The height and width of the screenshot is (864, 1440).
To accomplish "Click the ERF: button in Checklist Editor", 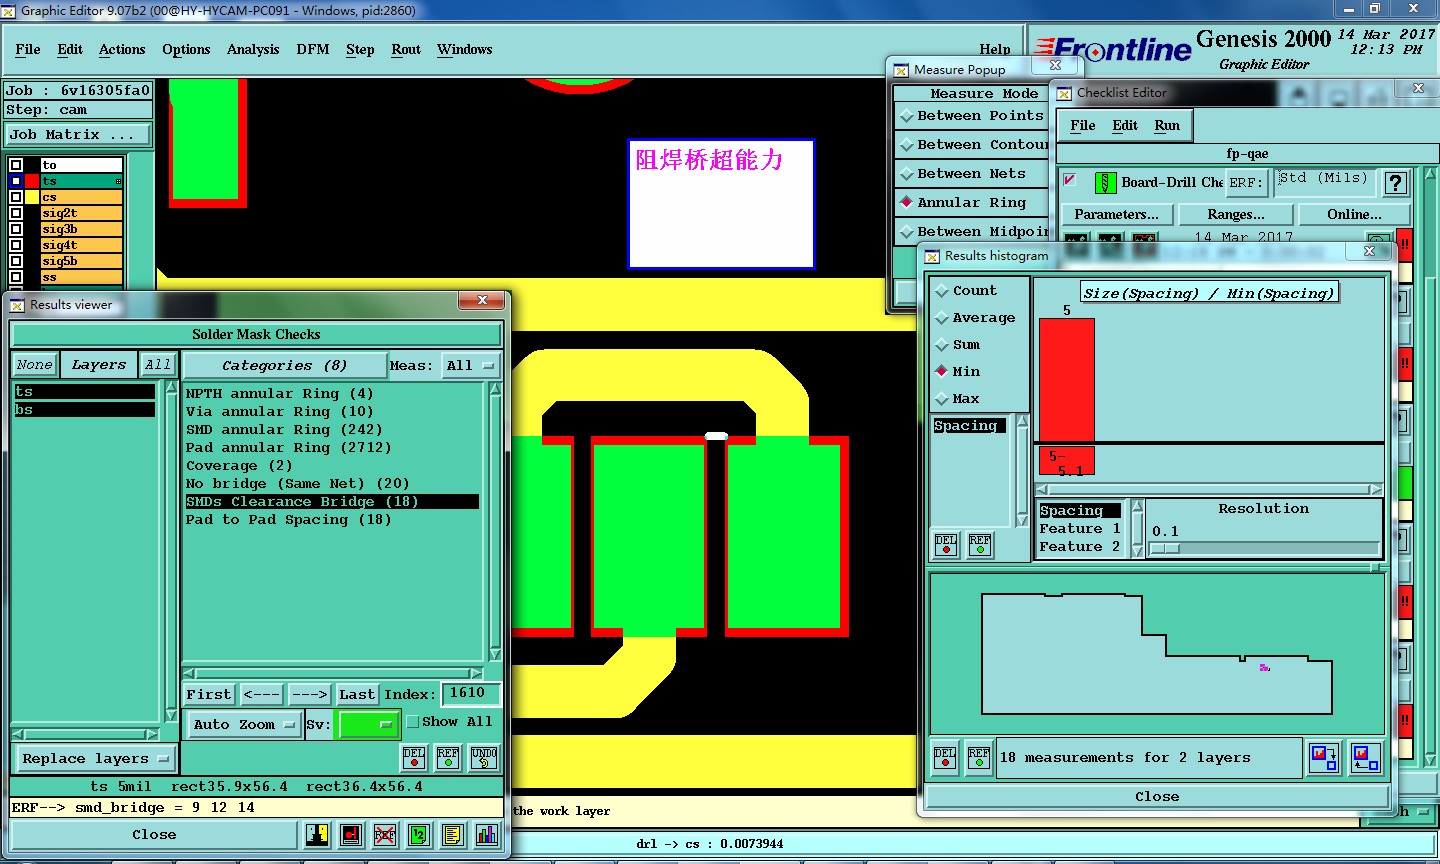I will [1246, 184].
